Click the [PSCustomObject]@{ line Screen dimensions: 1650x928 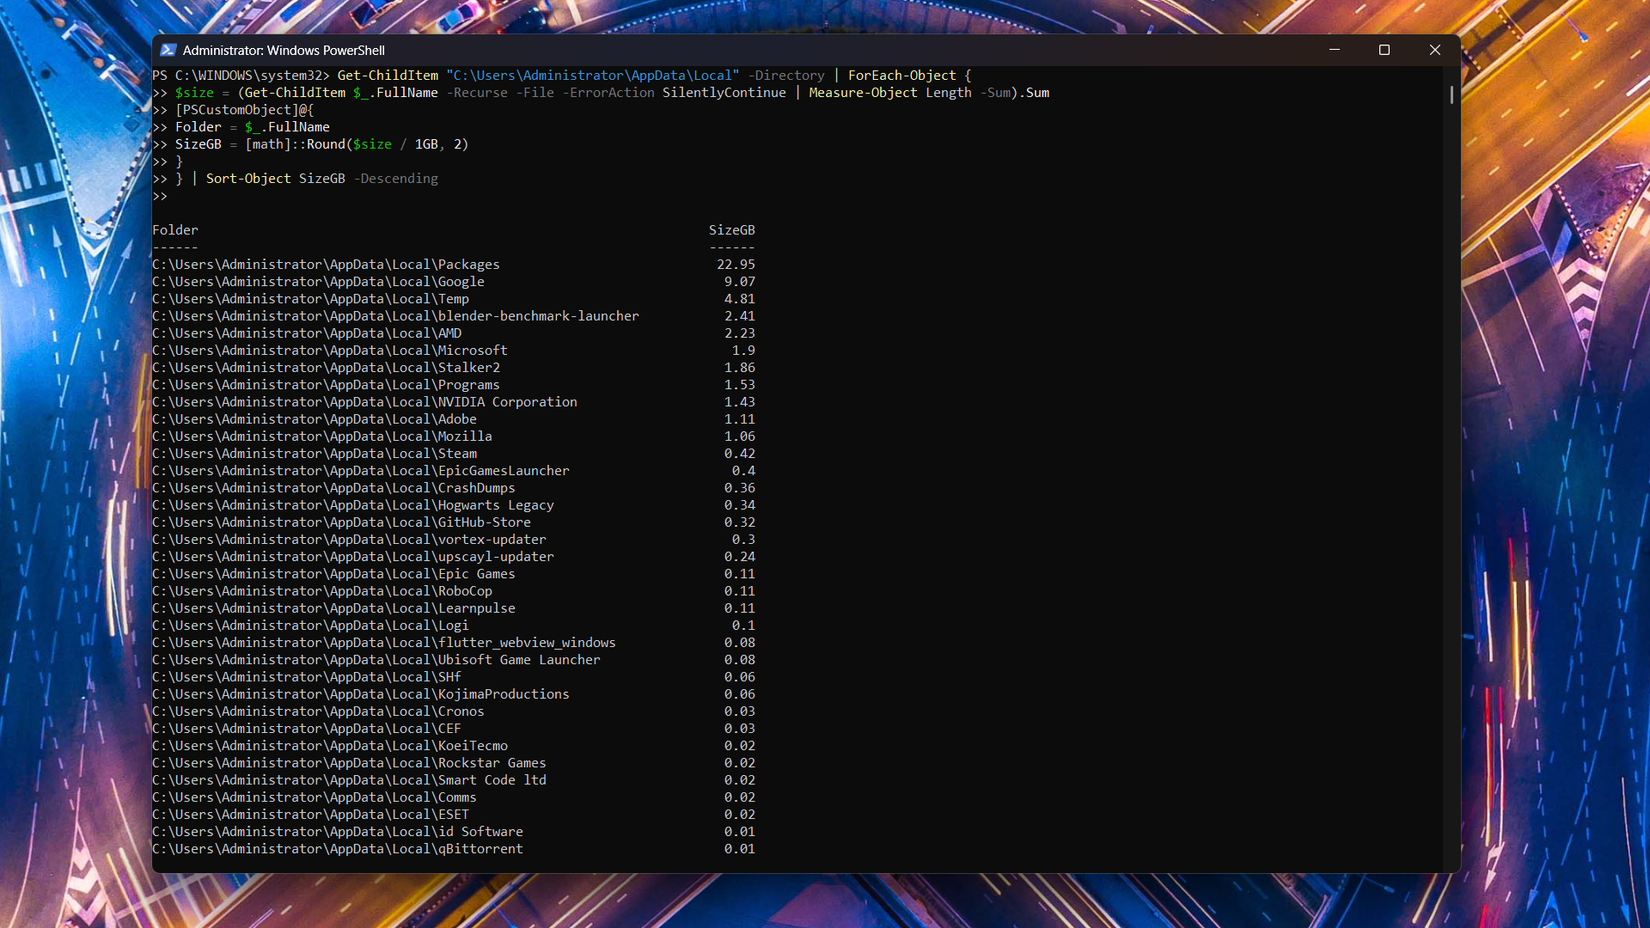coord(245,110)
